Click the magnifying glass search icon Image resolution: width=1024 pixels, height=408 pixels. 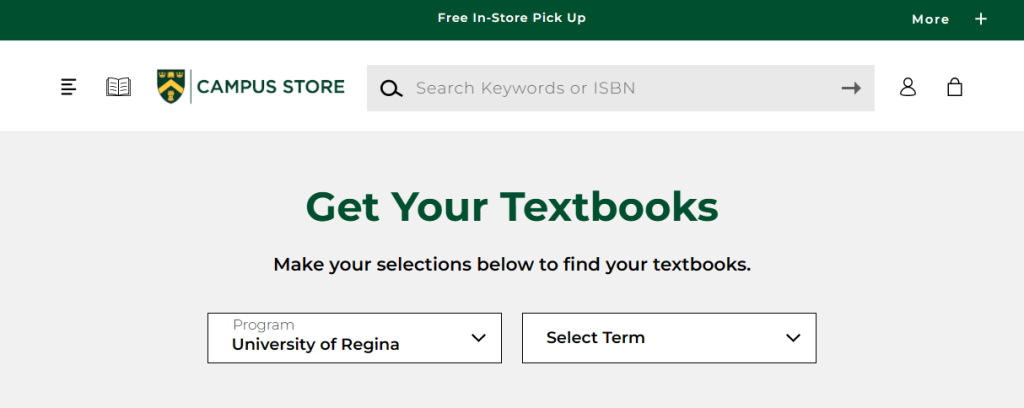pyautogui.click(x=391, y=88)
